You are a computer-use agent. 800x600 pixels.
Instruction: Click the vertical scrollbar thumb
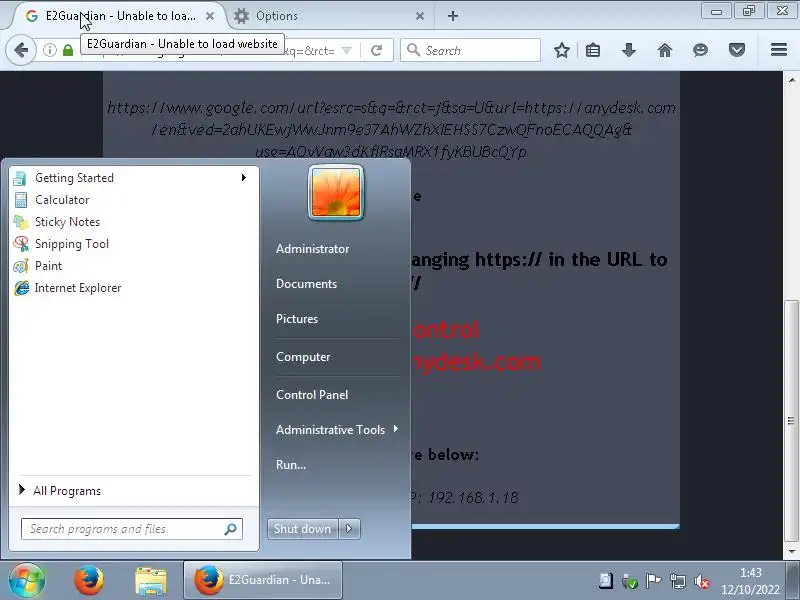791,421
